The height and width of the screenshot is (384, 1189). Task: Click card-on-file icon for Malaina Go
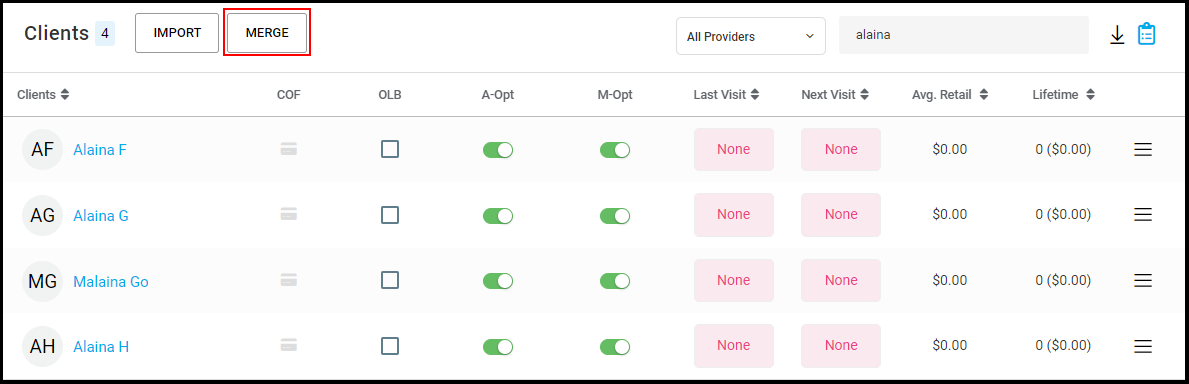288,280
